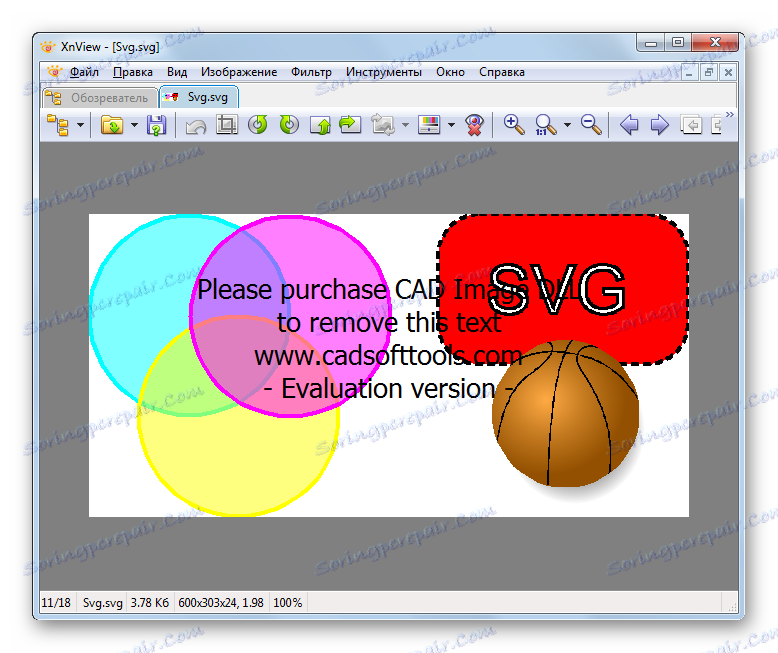
Task: Restore the inner document window
Action: (x=709, y=73)
